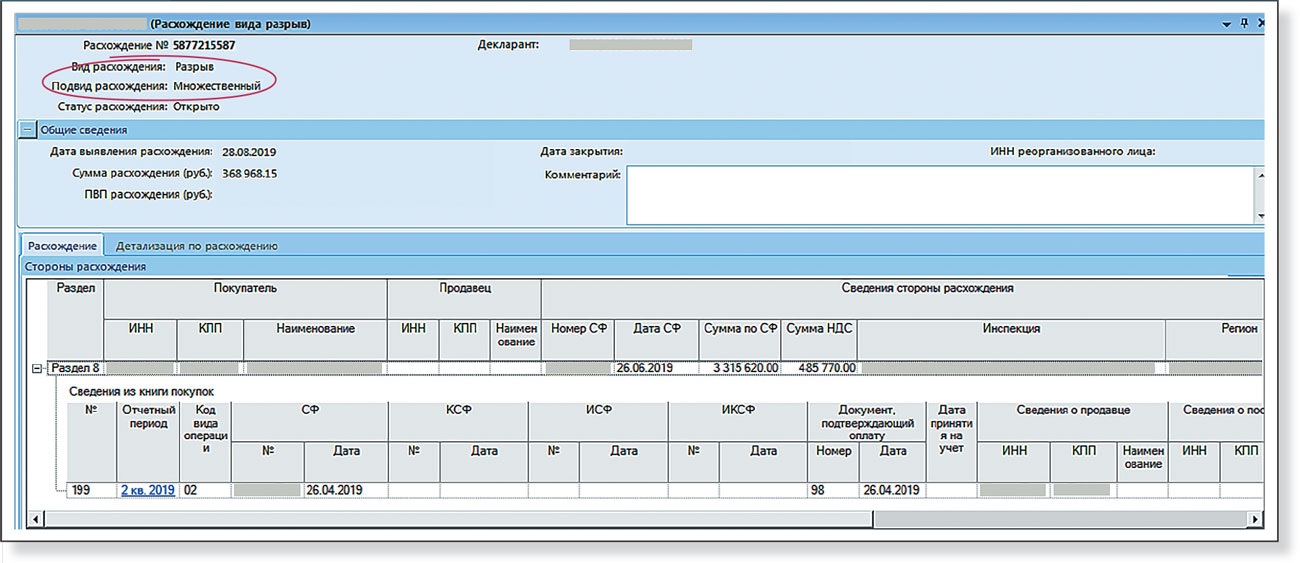Click the Отчетный период column header
The width and height of the screenshot is (1300, 563).
(x=147, y=416)
